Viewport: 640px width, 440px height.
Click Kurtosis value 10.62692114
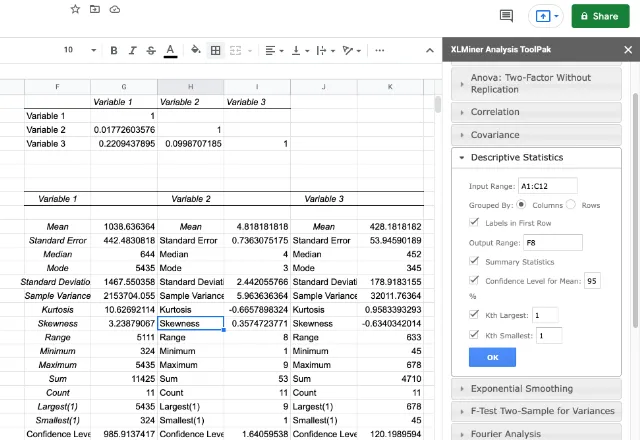(124, 309)
